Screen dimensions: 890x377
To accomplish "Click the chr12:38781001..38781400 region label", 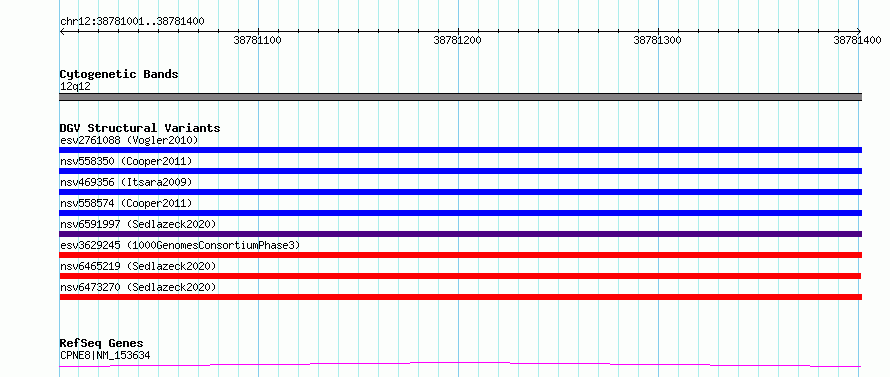I will point(132,21).
